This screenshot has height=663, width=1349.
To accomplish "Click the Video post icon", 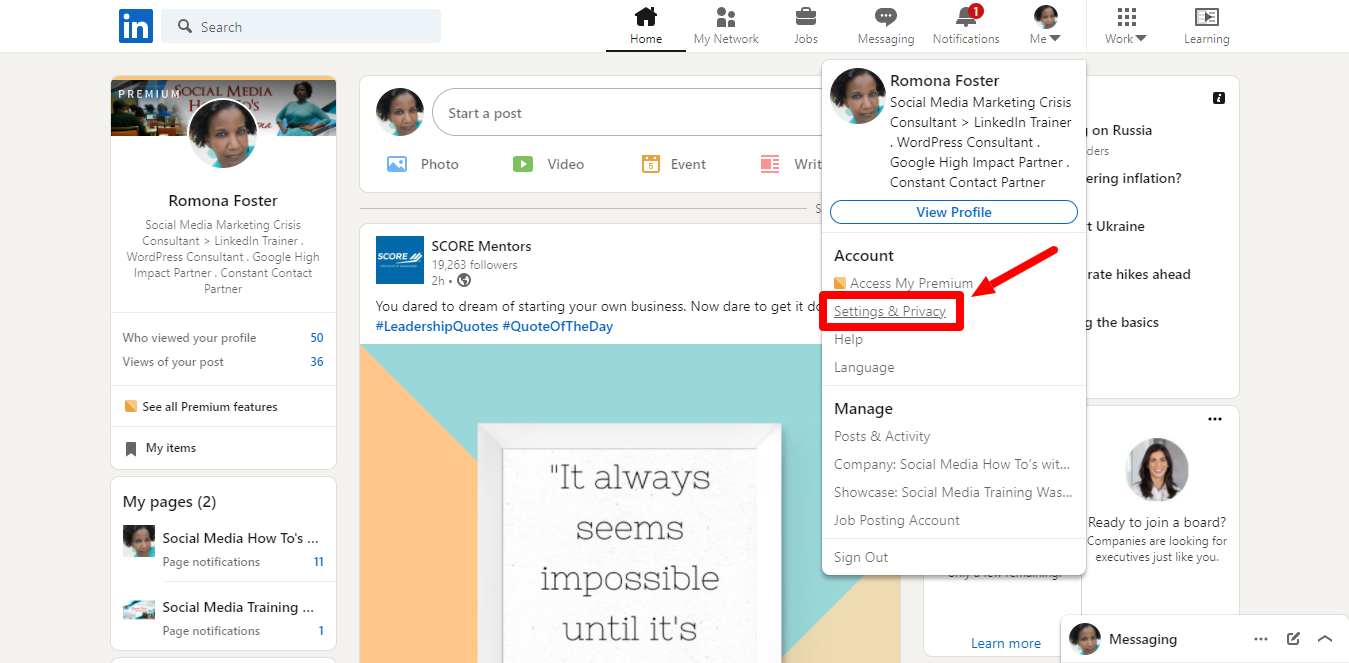I will pos(523,164).
